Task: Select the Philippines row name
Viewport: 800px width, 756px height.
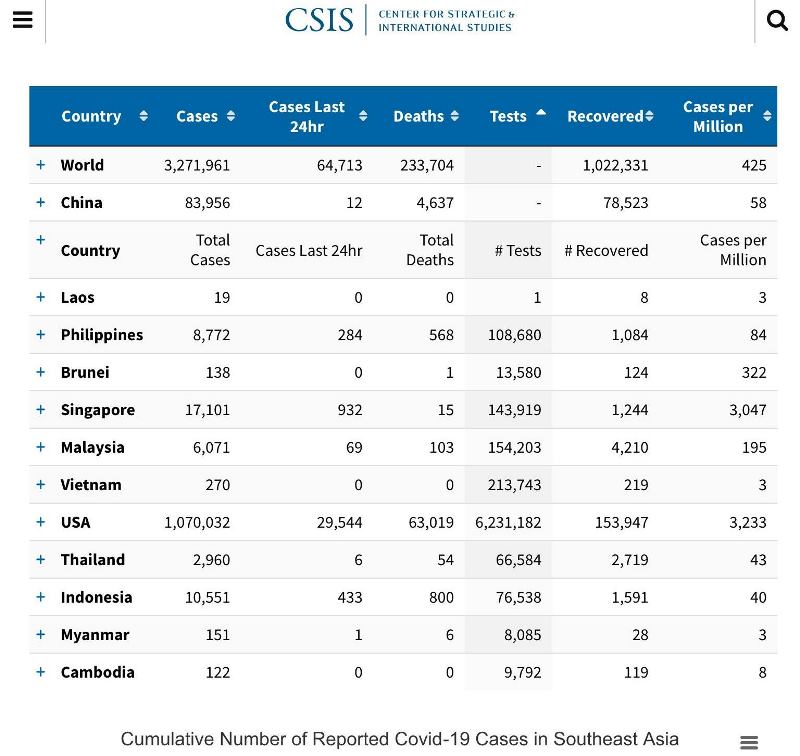Action: [x=102, y=335]
